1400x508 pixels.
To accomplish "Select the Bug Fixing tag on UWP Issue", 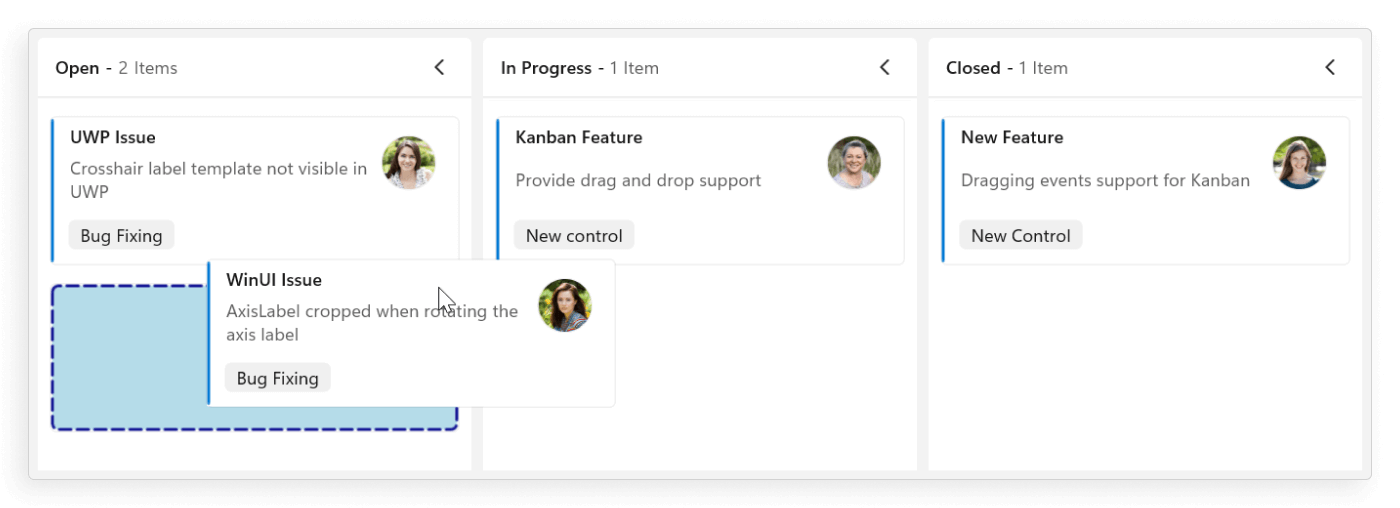I will 121,236.
